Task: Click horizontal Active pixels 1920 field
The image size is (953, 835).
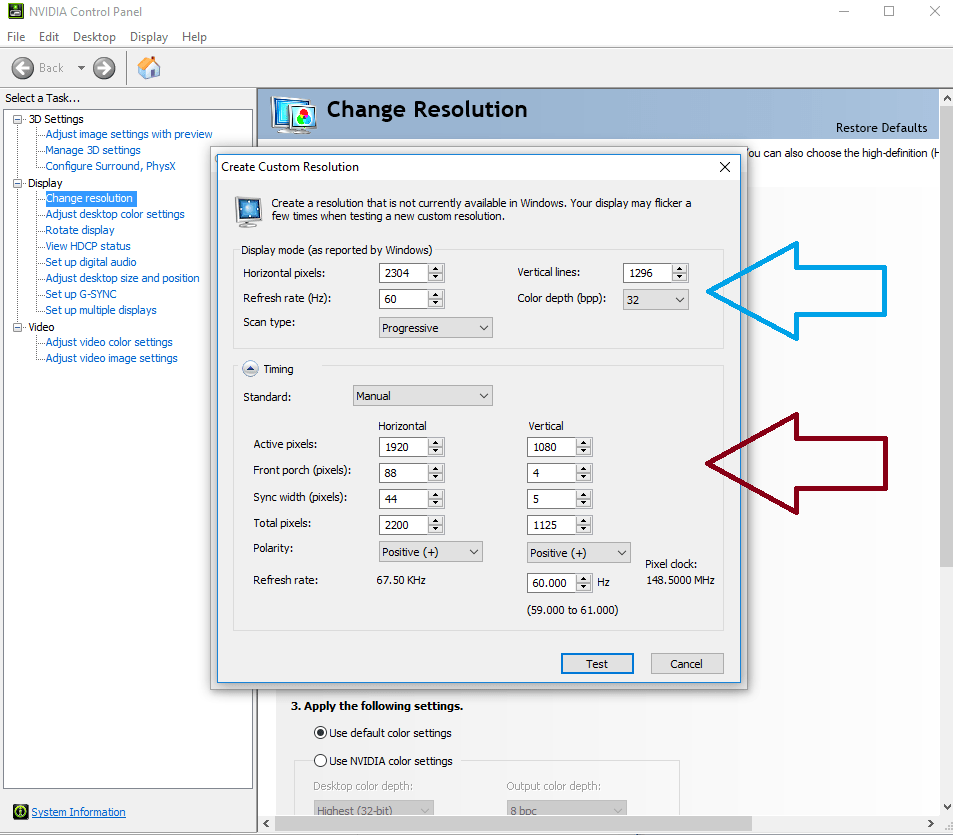Action: [404, 447]
